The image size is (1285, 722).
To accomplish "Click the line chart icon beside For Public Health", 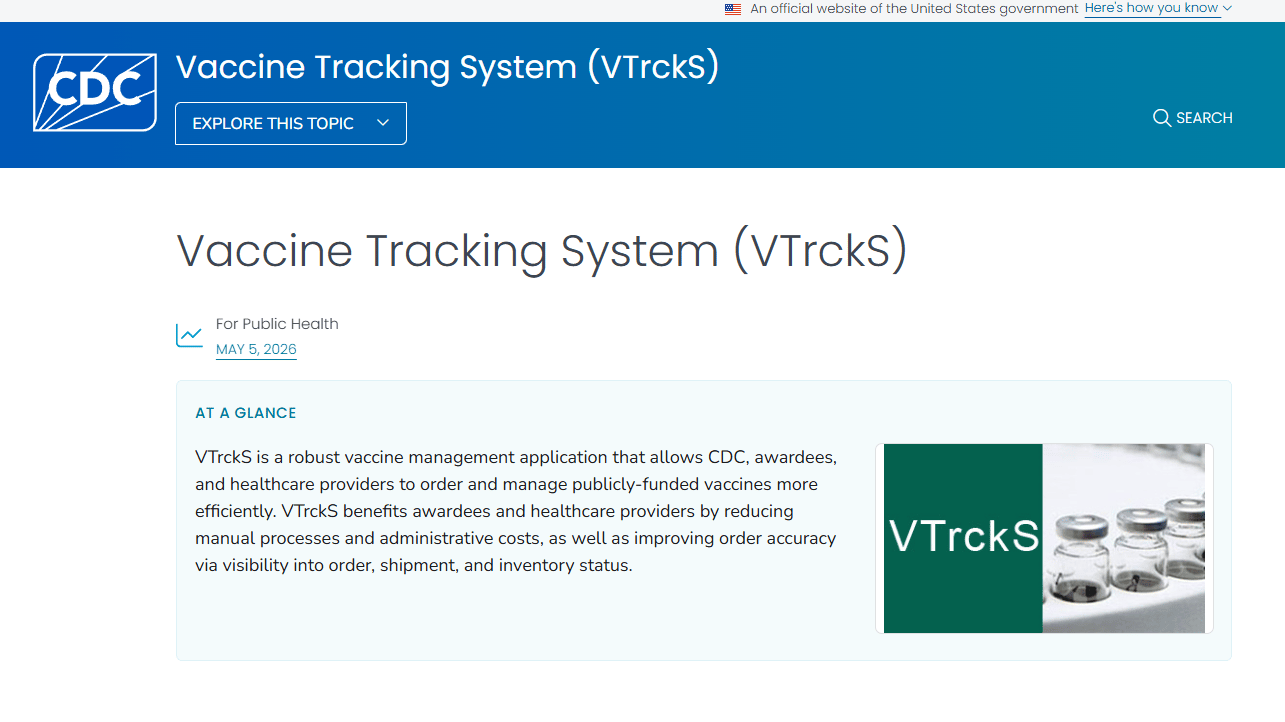I will click(189, 336).
